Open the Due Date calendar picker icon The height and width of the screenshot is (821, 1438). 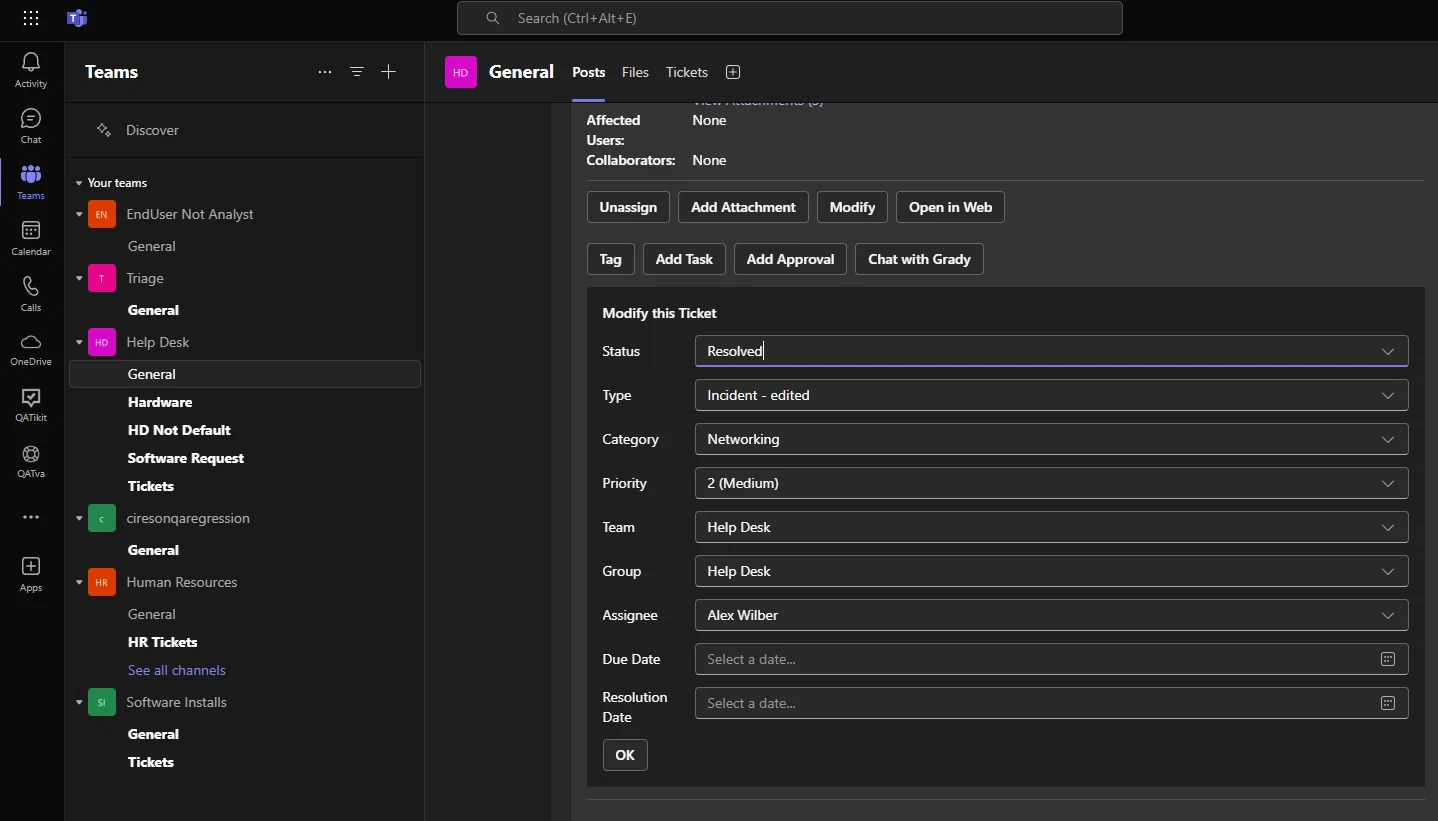tap(1388, 659)
